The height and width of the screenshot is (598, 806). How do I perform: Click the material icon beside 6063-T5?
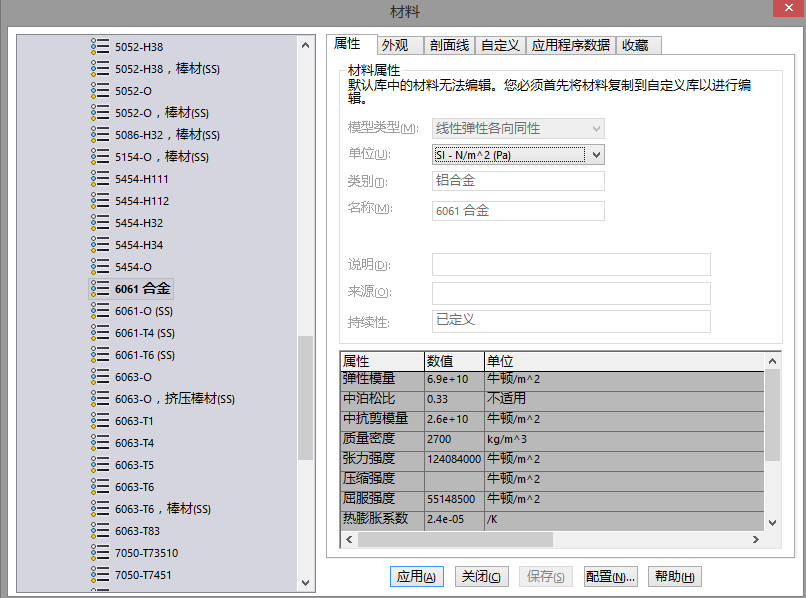click(100, 465)
